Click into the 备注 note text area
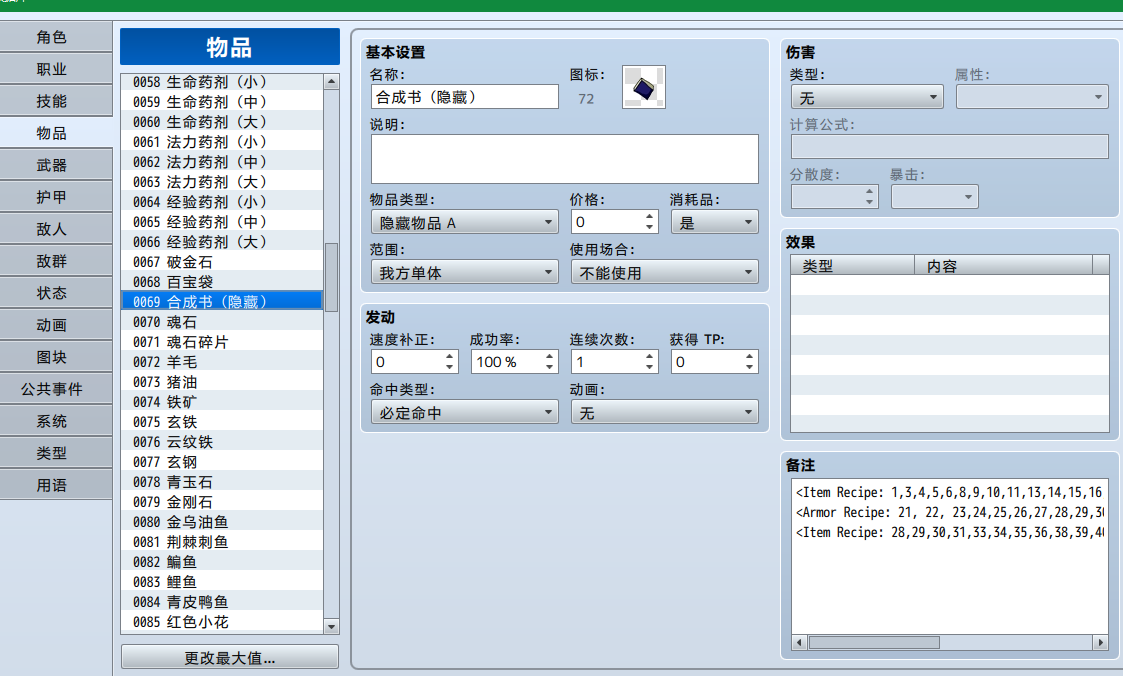The image size is (1123, 676). pyautogui.click(x=949, y=556)
